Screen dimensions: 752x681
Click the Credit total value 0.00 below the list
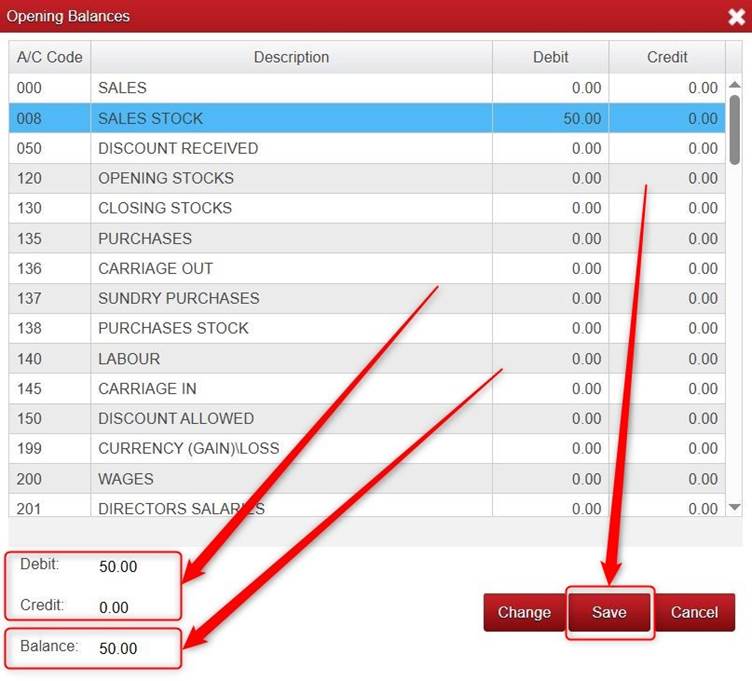[x=114, y=608]
